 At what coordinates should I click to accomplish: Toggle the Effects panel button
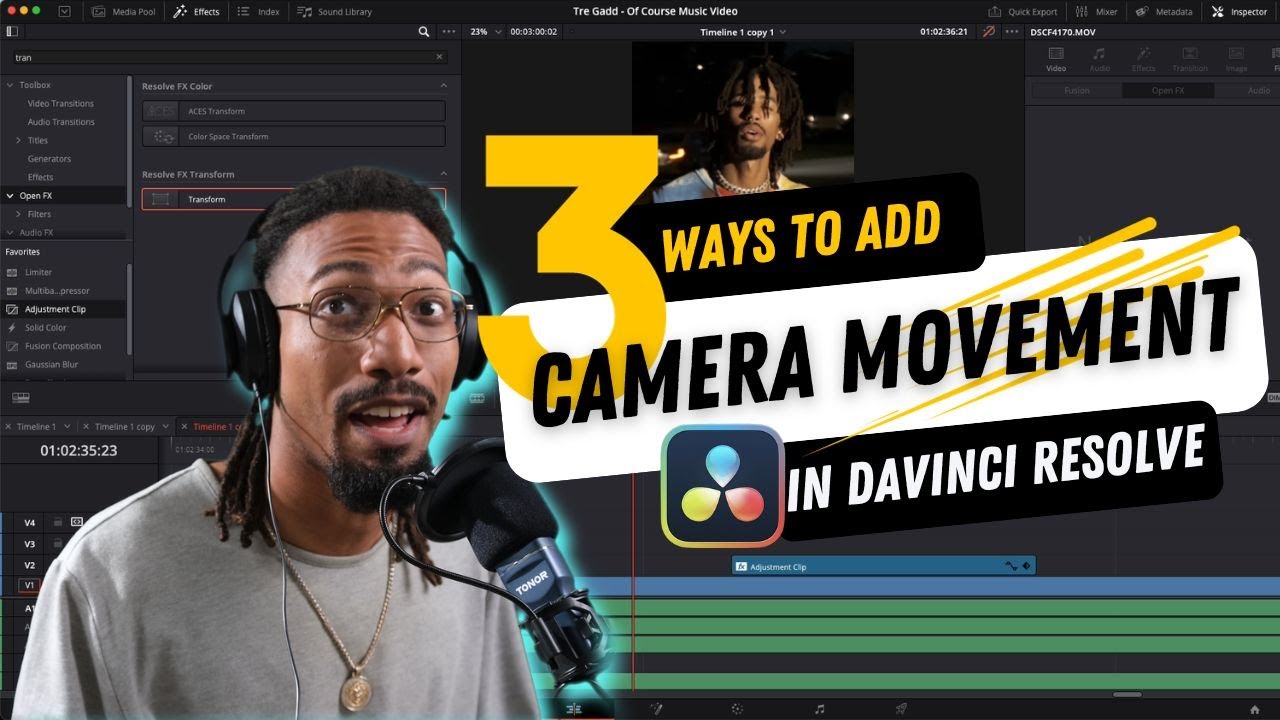pyautogui.click(x=196, y=12)
